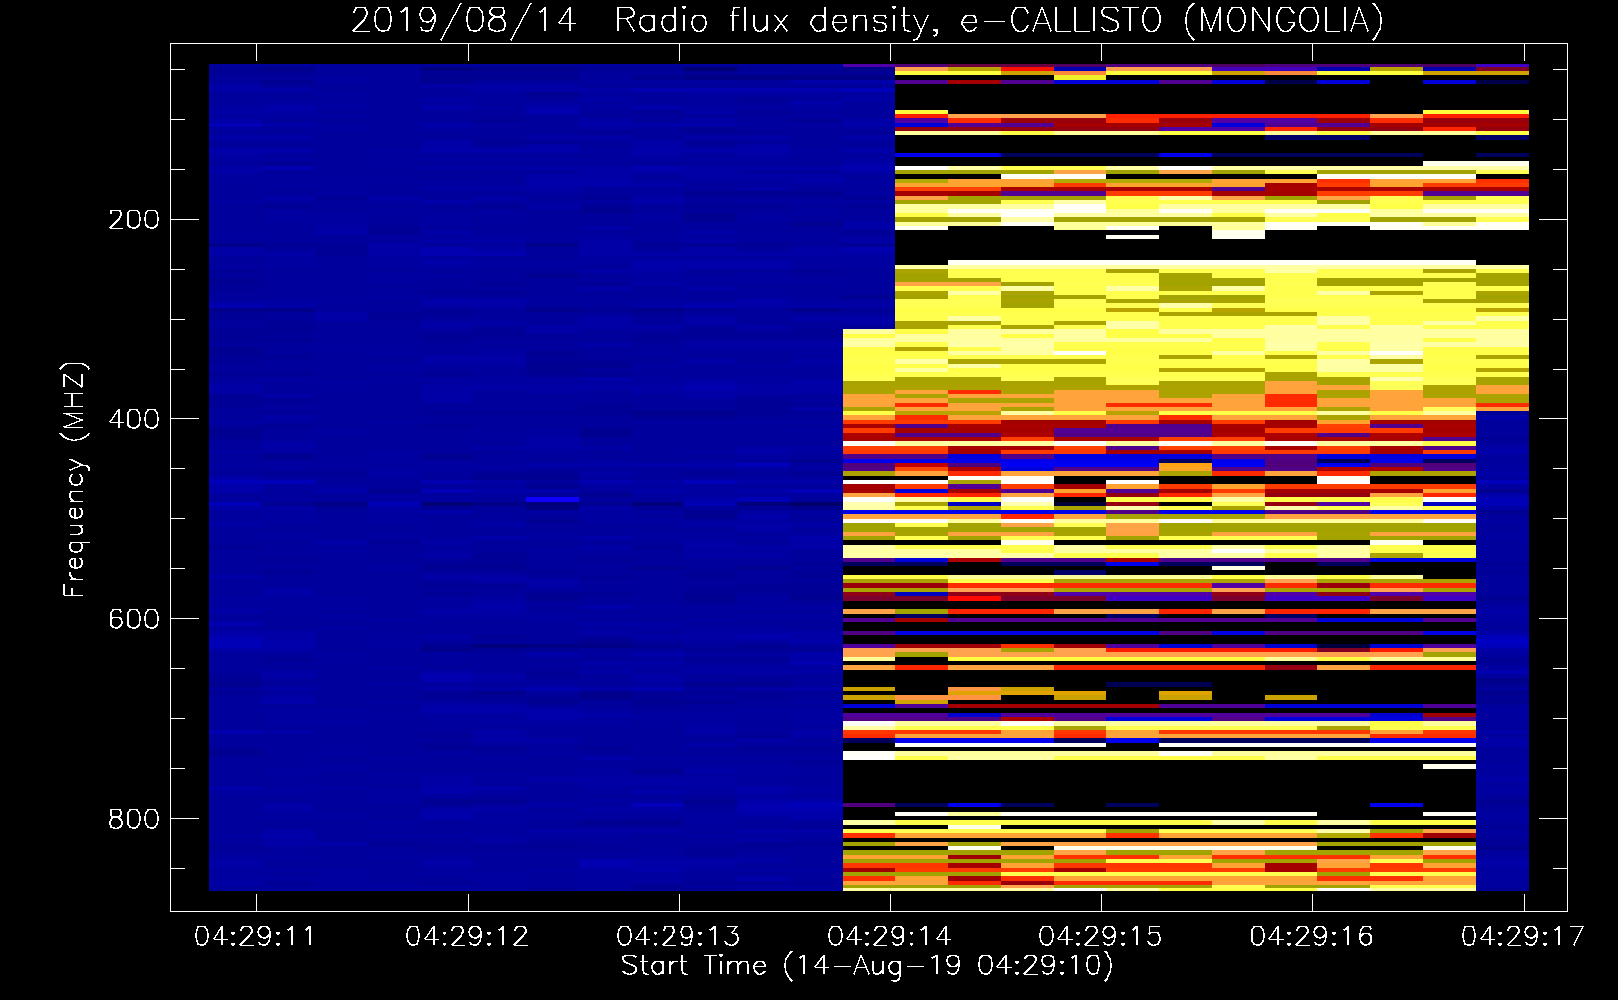
Task: Click the time tick label 04:29:11
Action: (255, 937)
